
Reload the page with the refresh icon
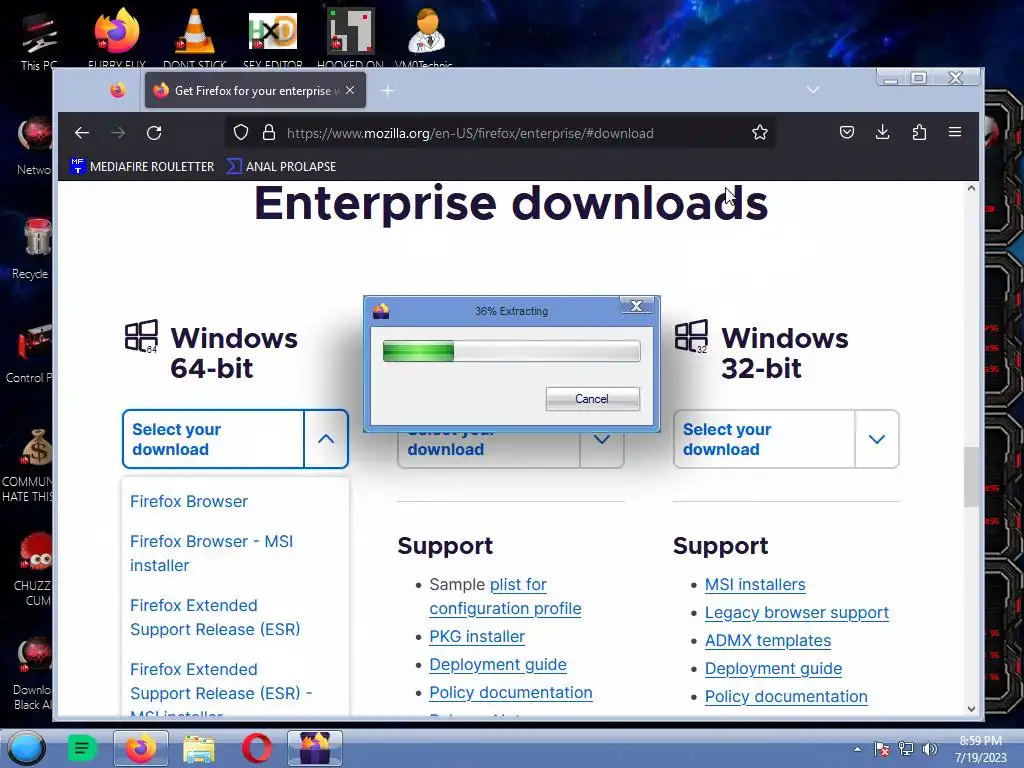pyautogui.click(x=154, y=133)
